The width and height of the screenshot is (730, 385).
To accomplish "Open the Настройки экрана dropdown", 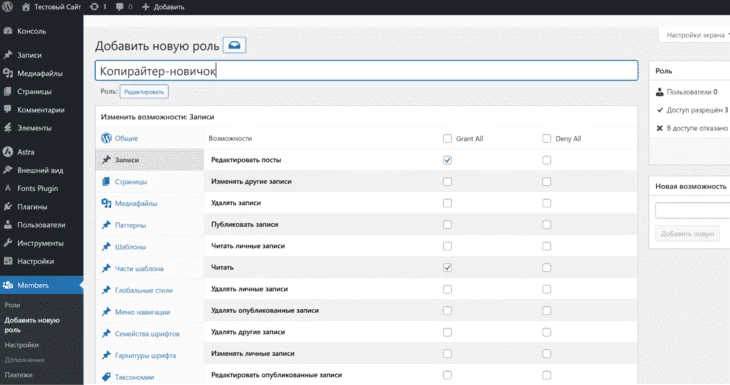I will (695, 35).
